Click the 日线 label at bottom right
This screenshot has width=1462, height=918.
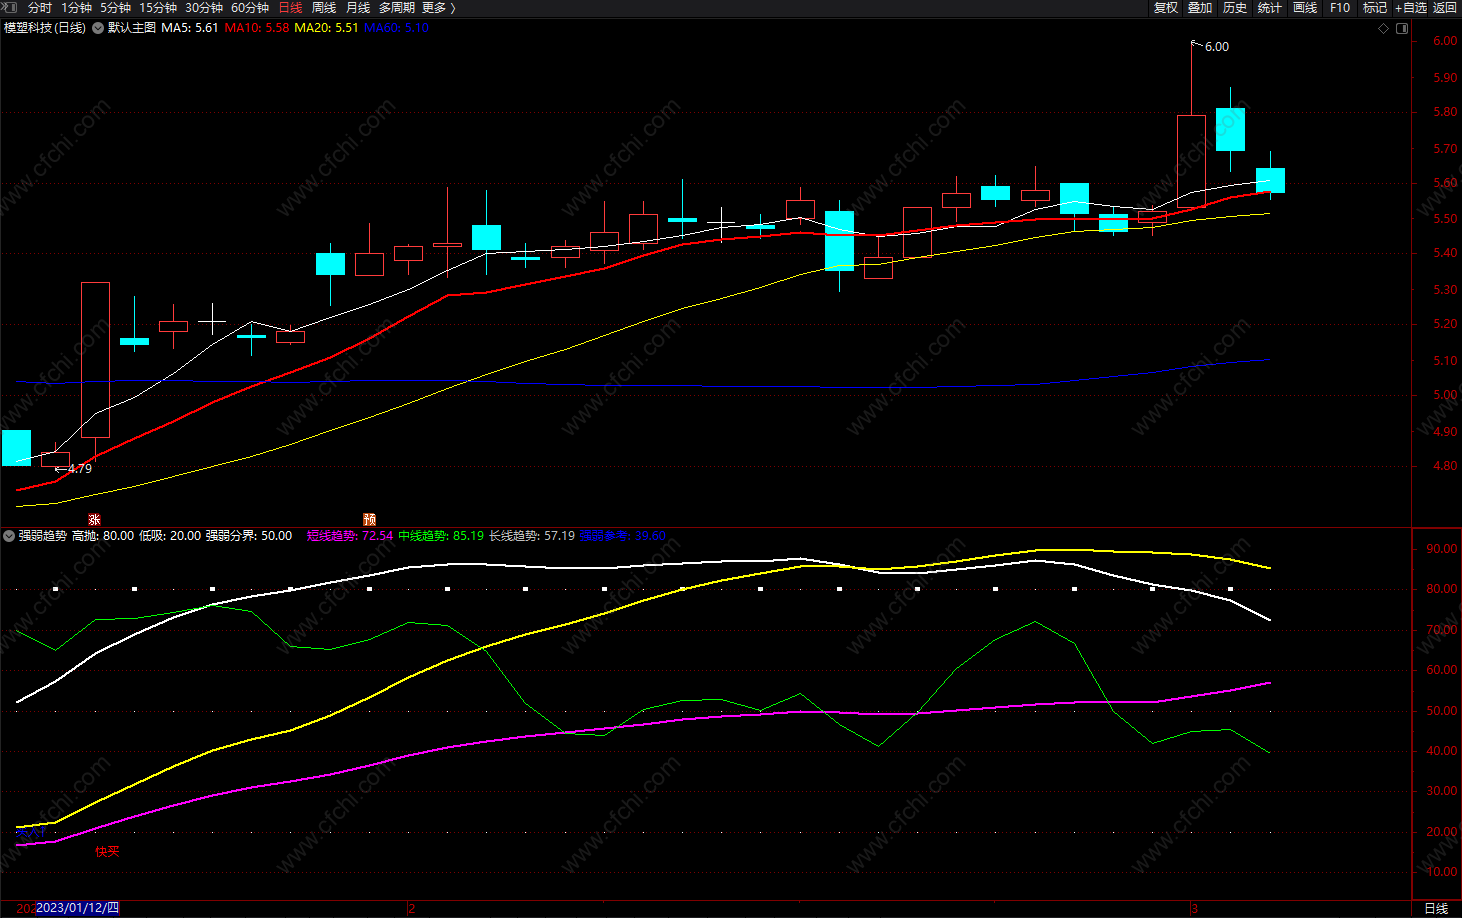coord(1436,908)
